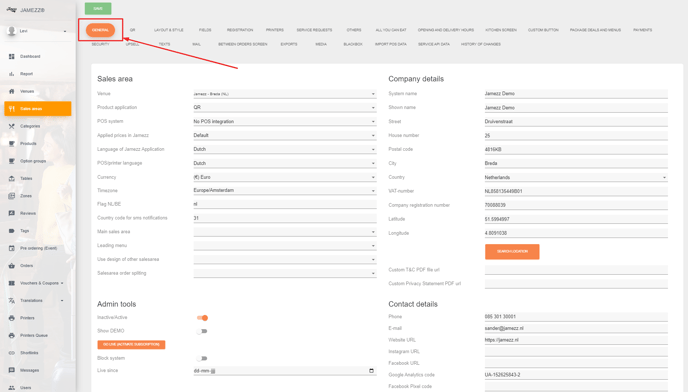Switch to the History of Changes tab

coord(481,44)
